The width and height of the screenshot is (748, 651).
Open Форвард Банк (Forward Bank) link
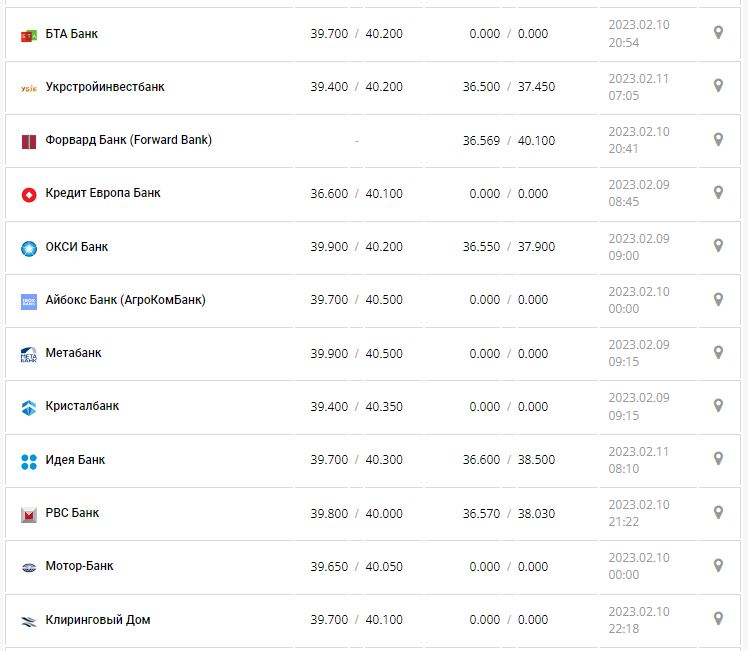(x=128, y=140)
